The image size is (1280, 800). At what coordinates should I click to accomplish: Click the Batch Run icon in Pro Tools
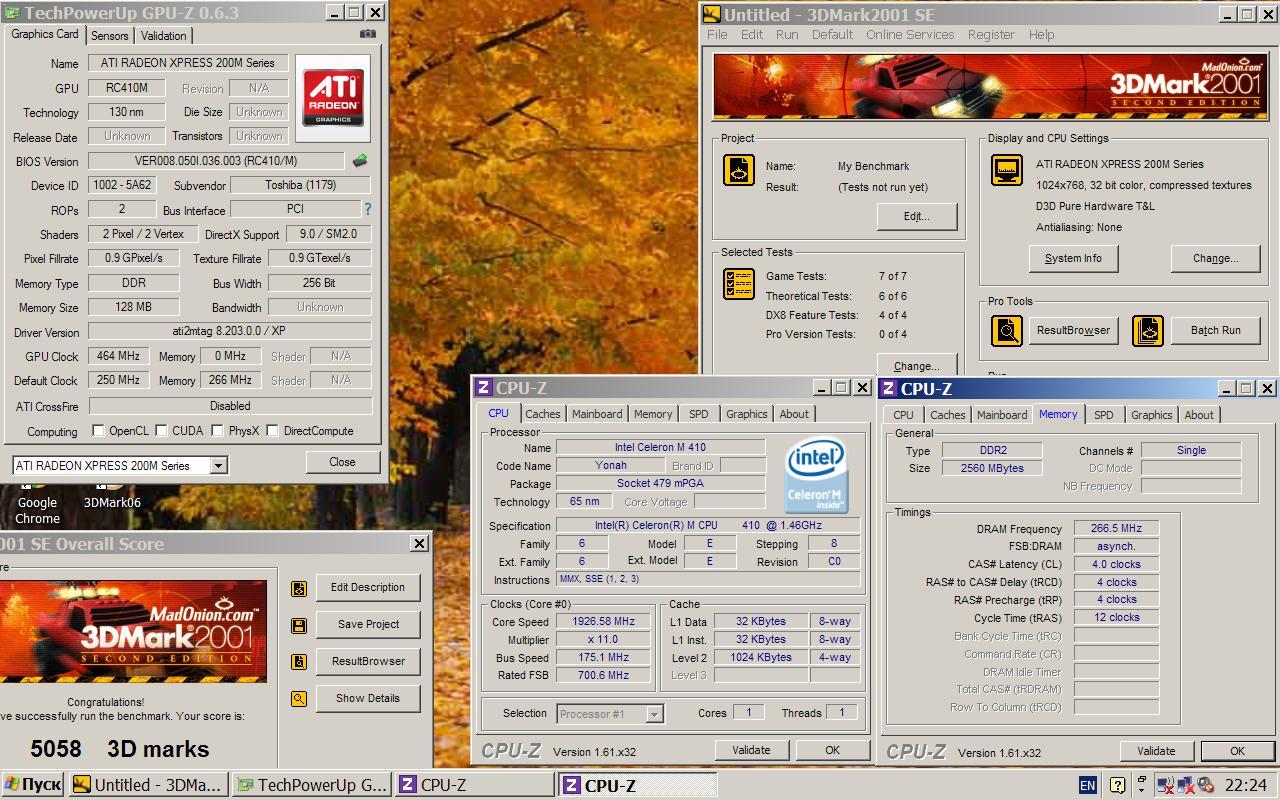[x=1148, y=330]
